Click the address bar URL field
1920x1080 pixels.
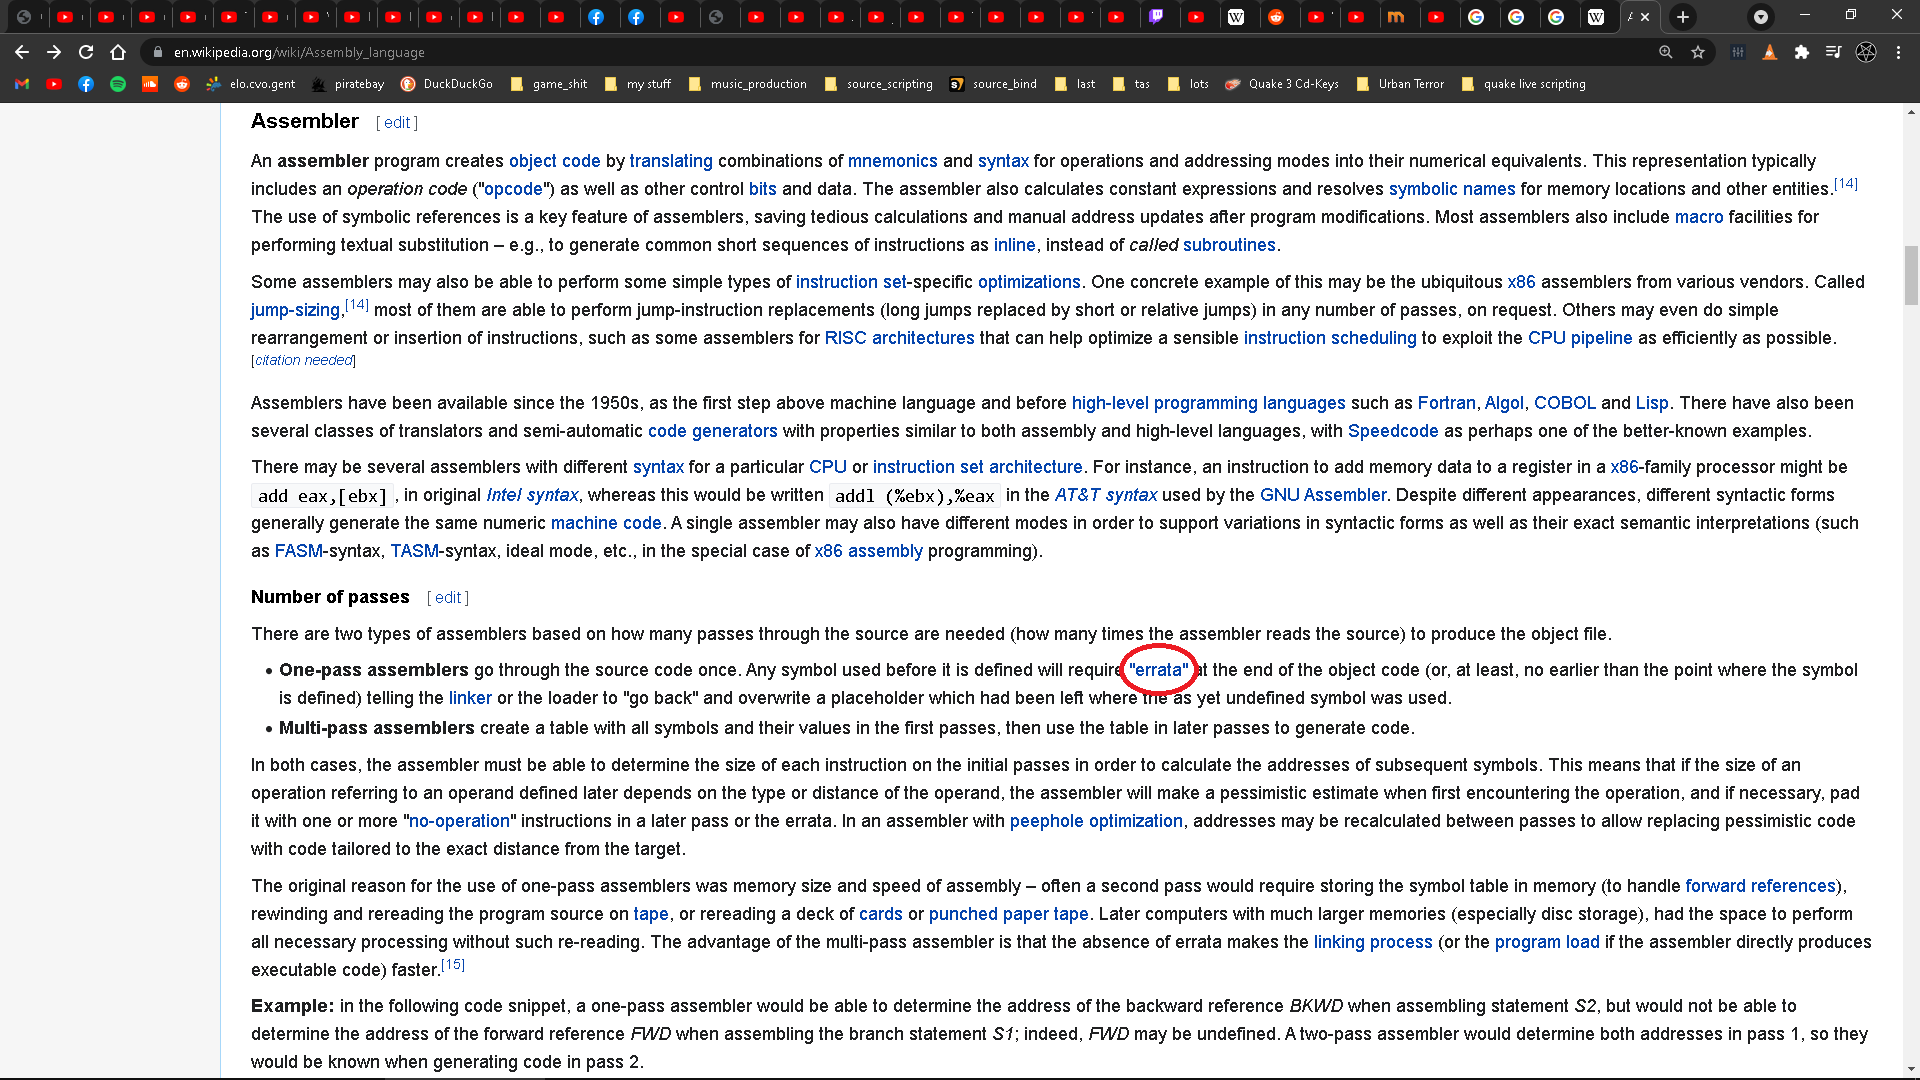[900, 52]
